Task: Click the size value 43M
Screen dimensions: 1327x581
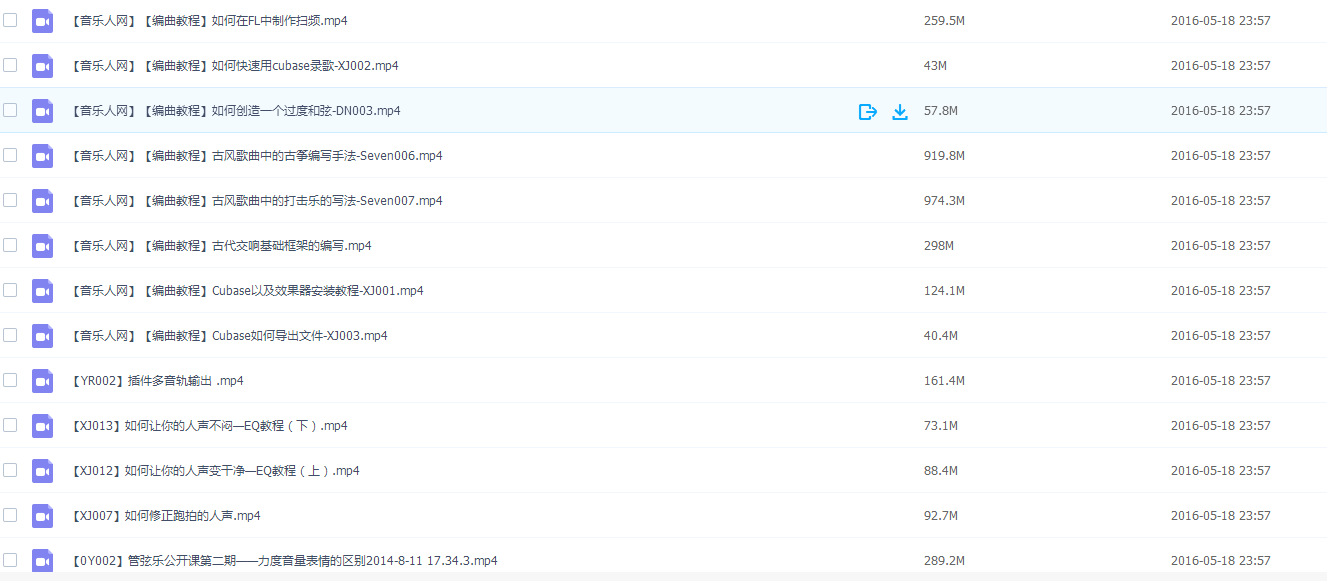Action: tap(935, 66)
